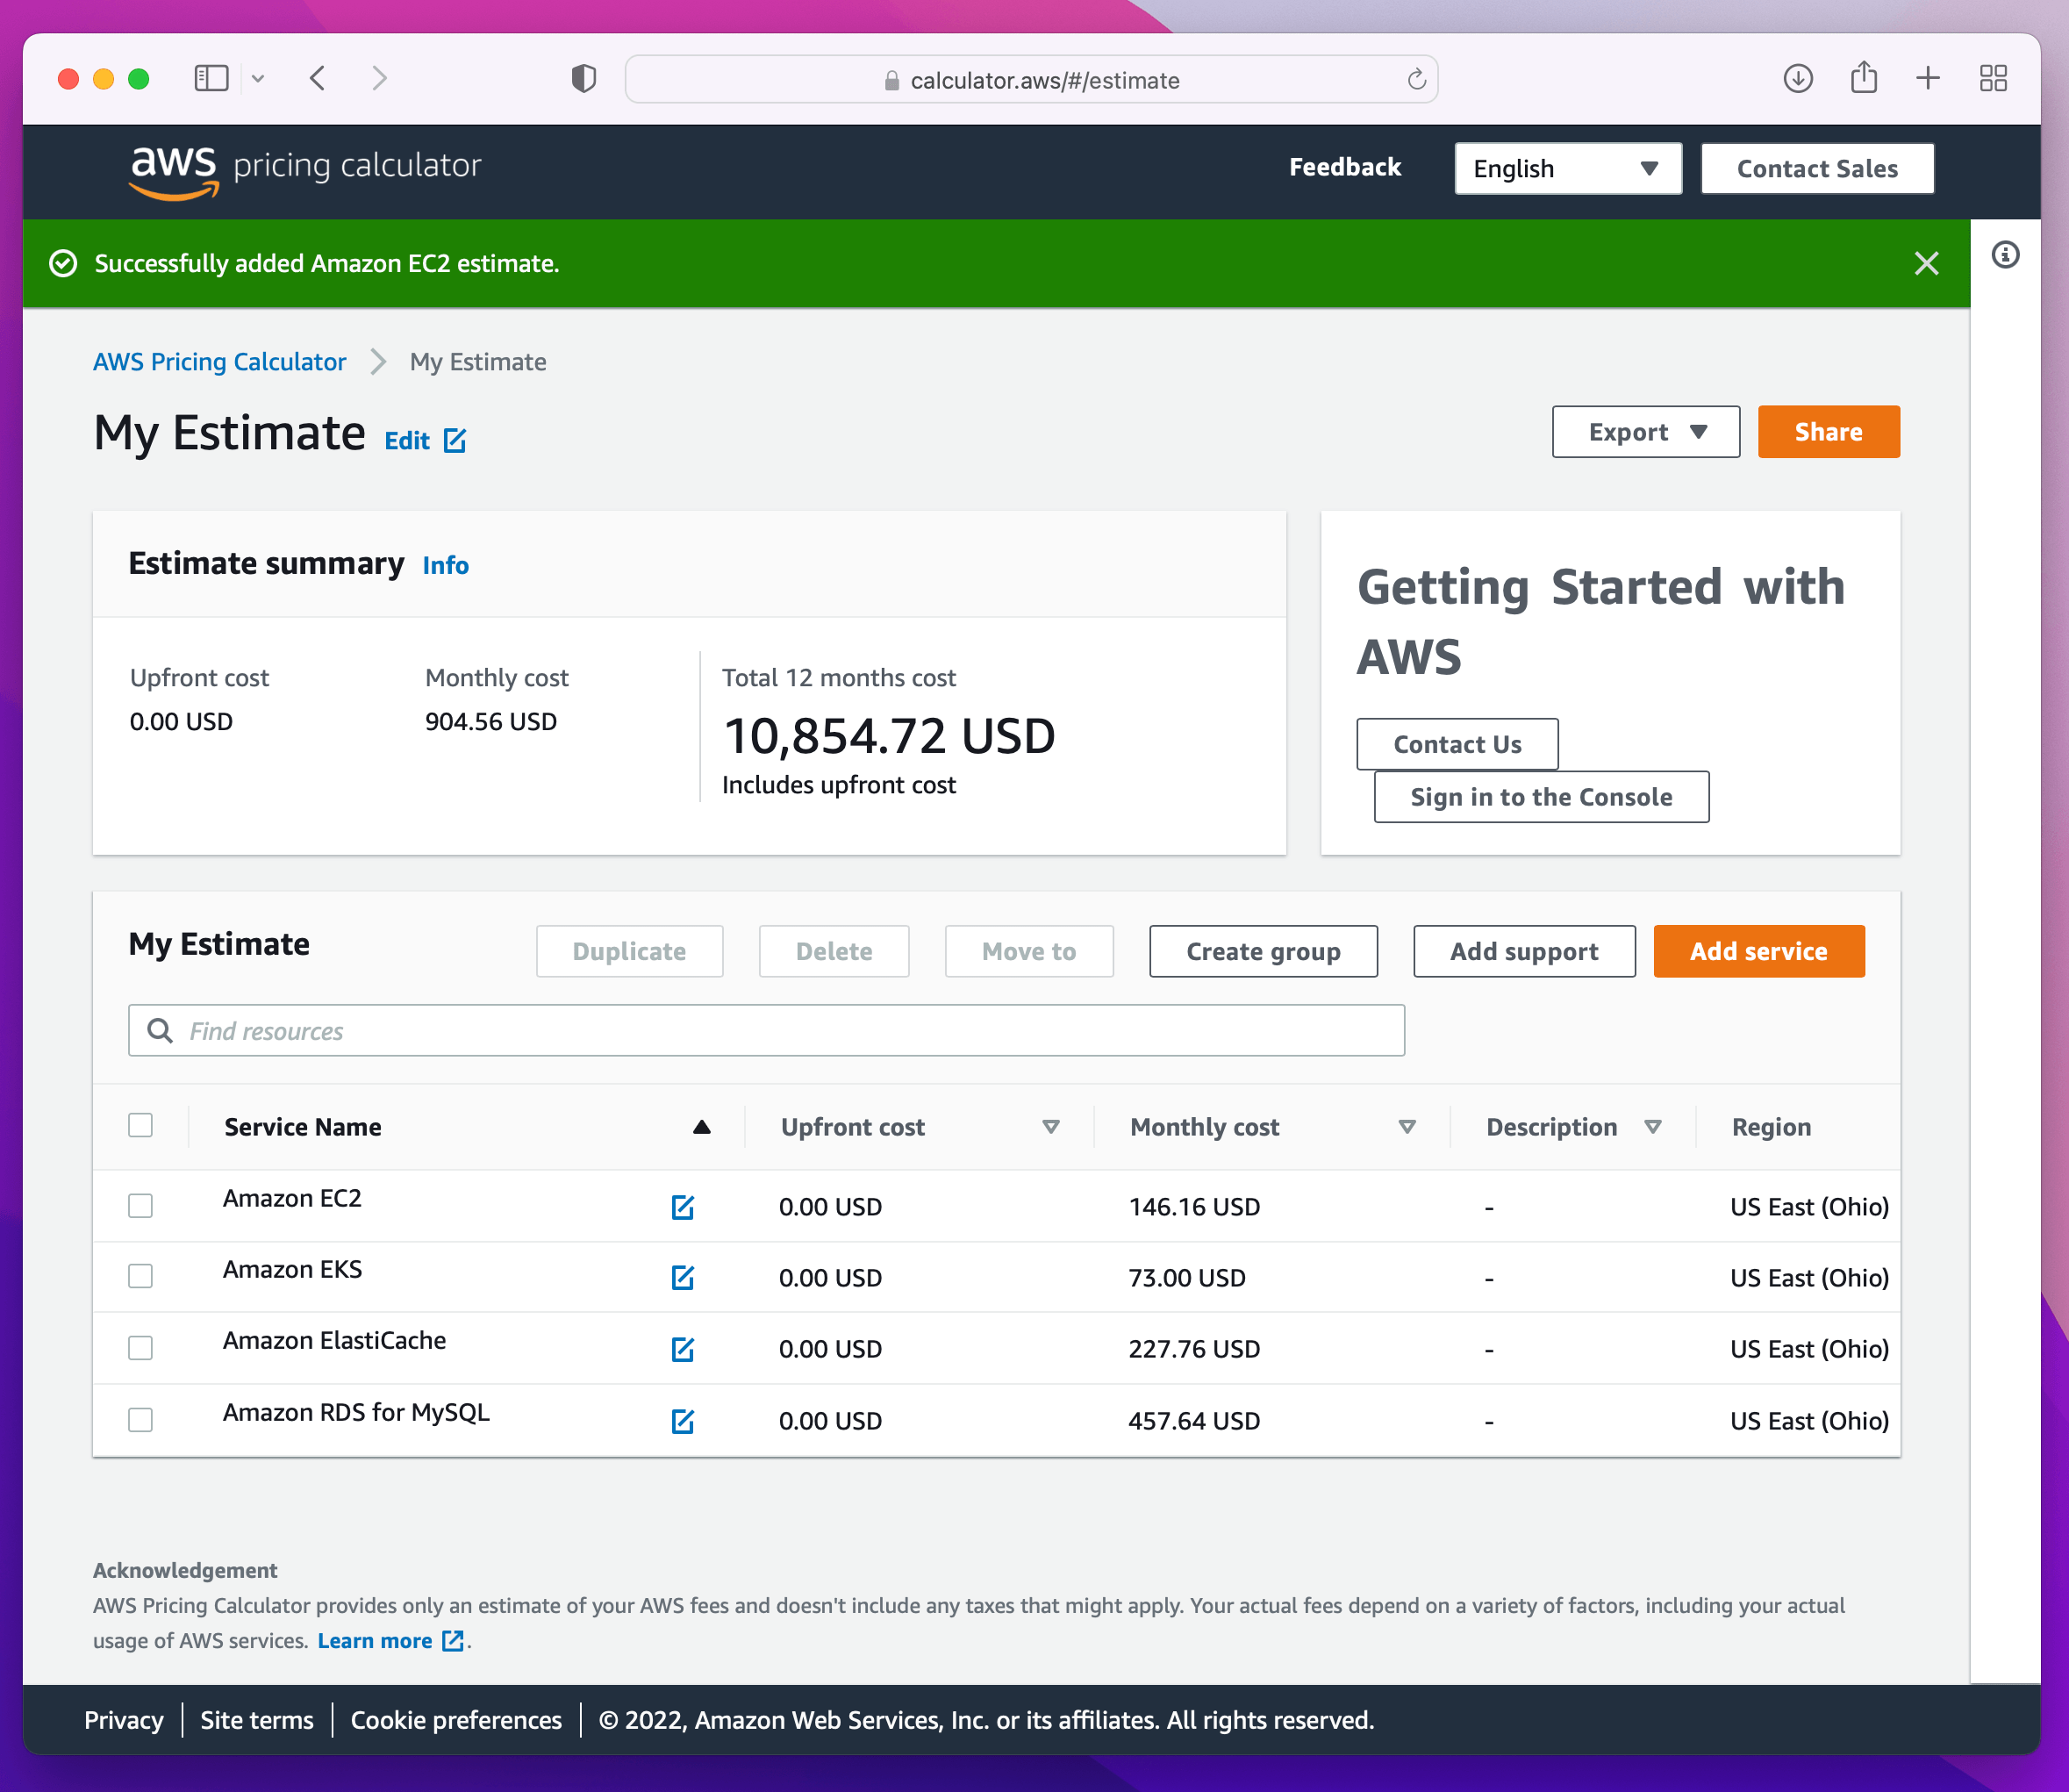Check the Amazon EKS row checkbox
The width and height of the screenshot is (2069, 1792).
[141, 1277]
